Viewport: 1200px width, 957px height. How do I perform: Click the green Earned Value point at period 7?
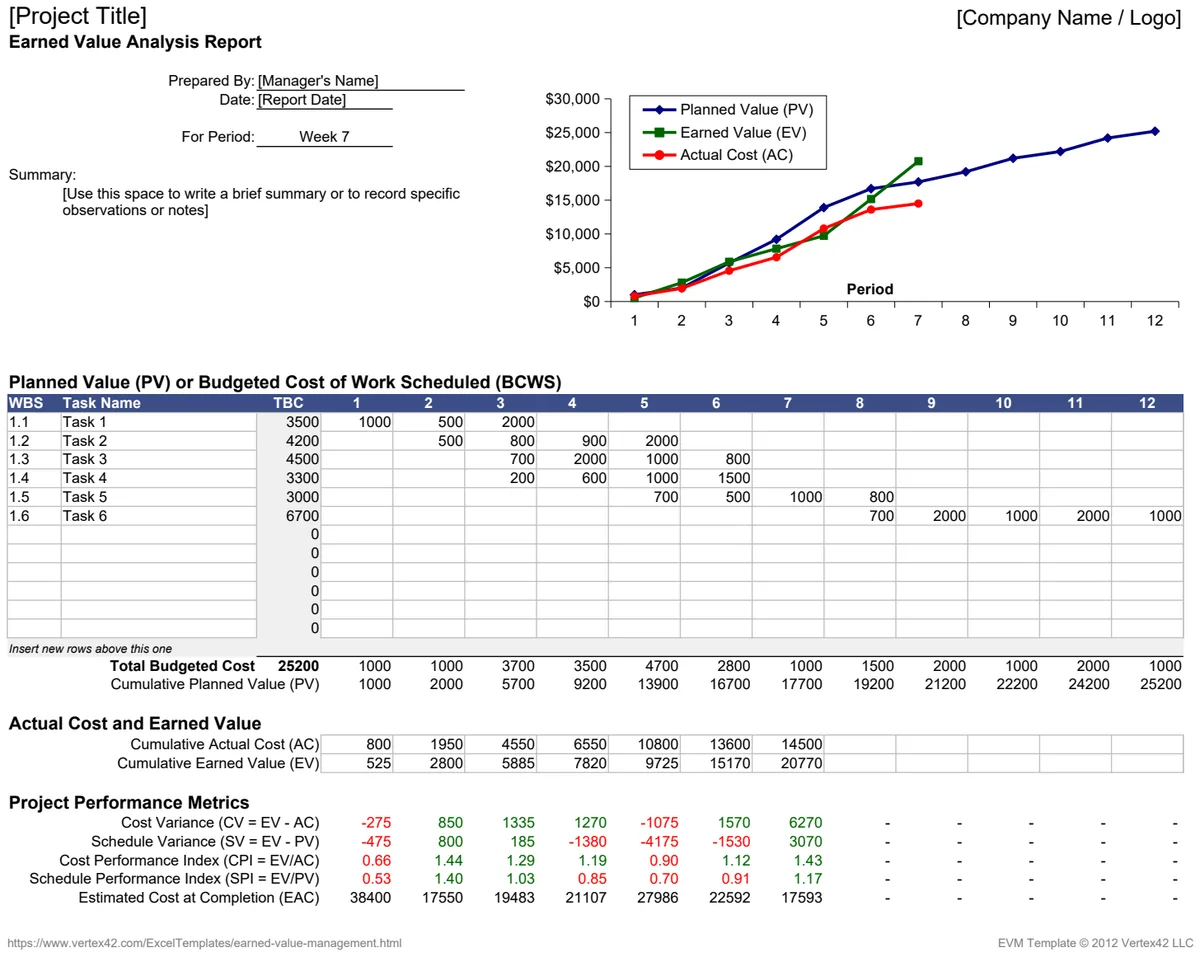tap(918, 161)
